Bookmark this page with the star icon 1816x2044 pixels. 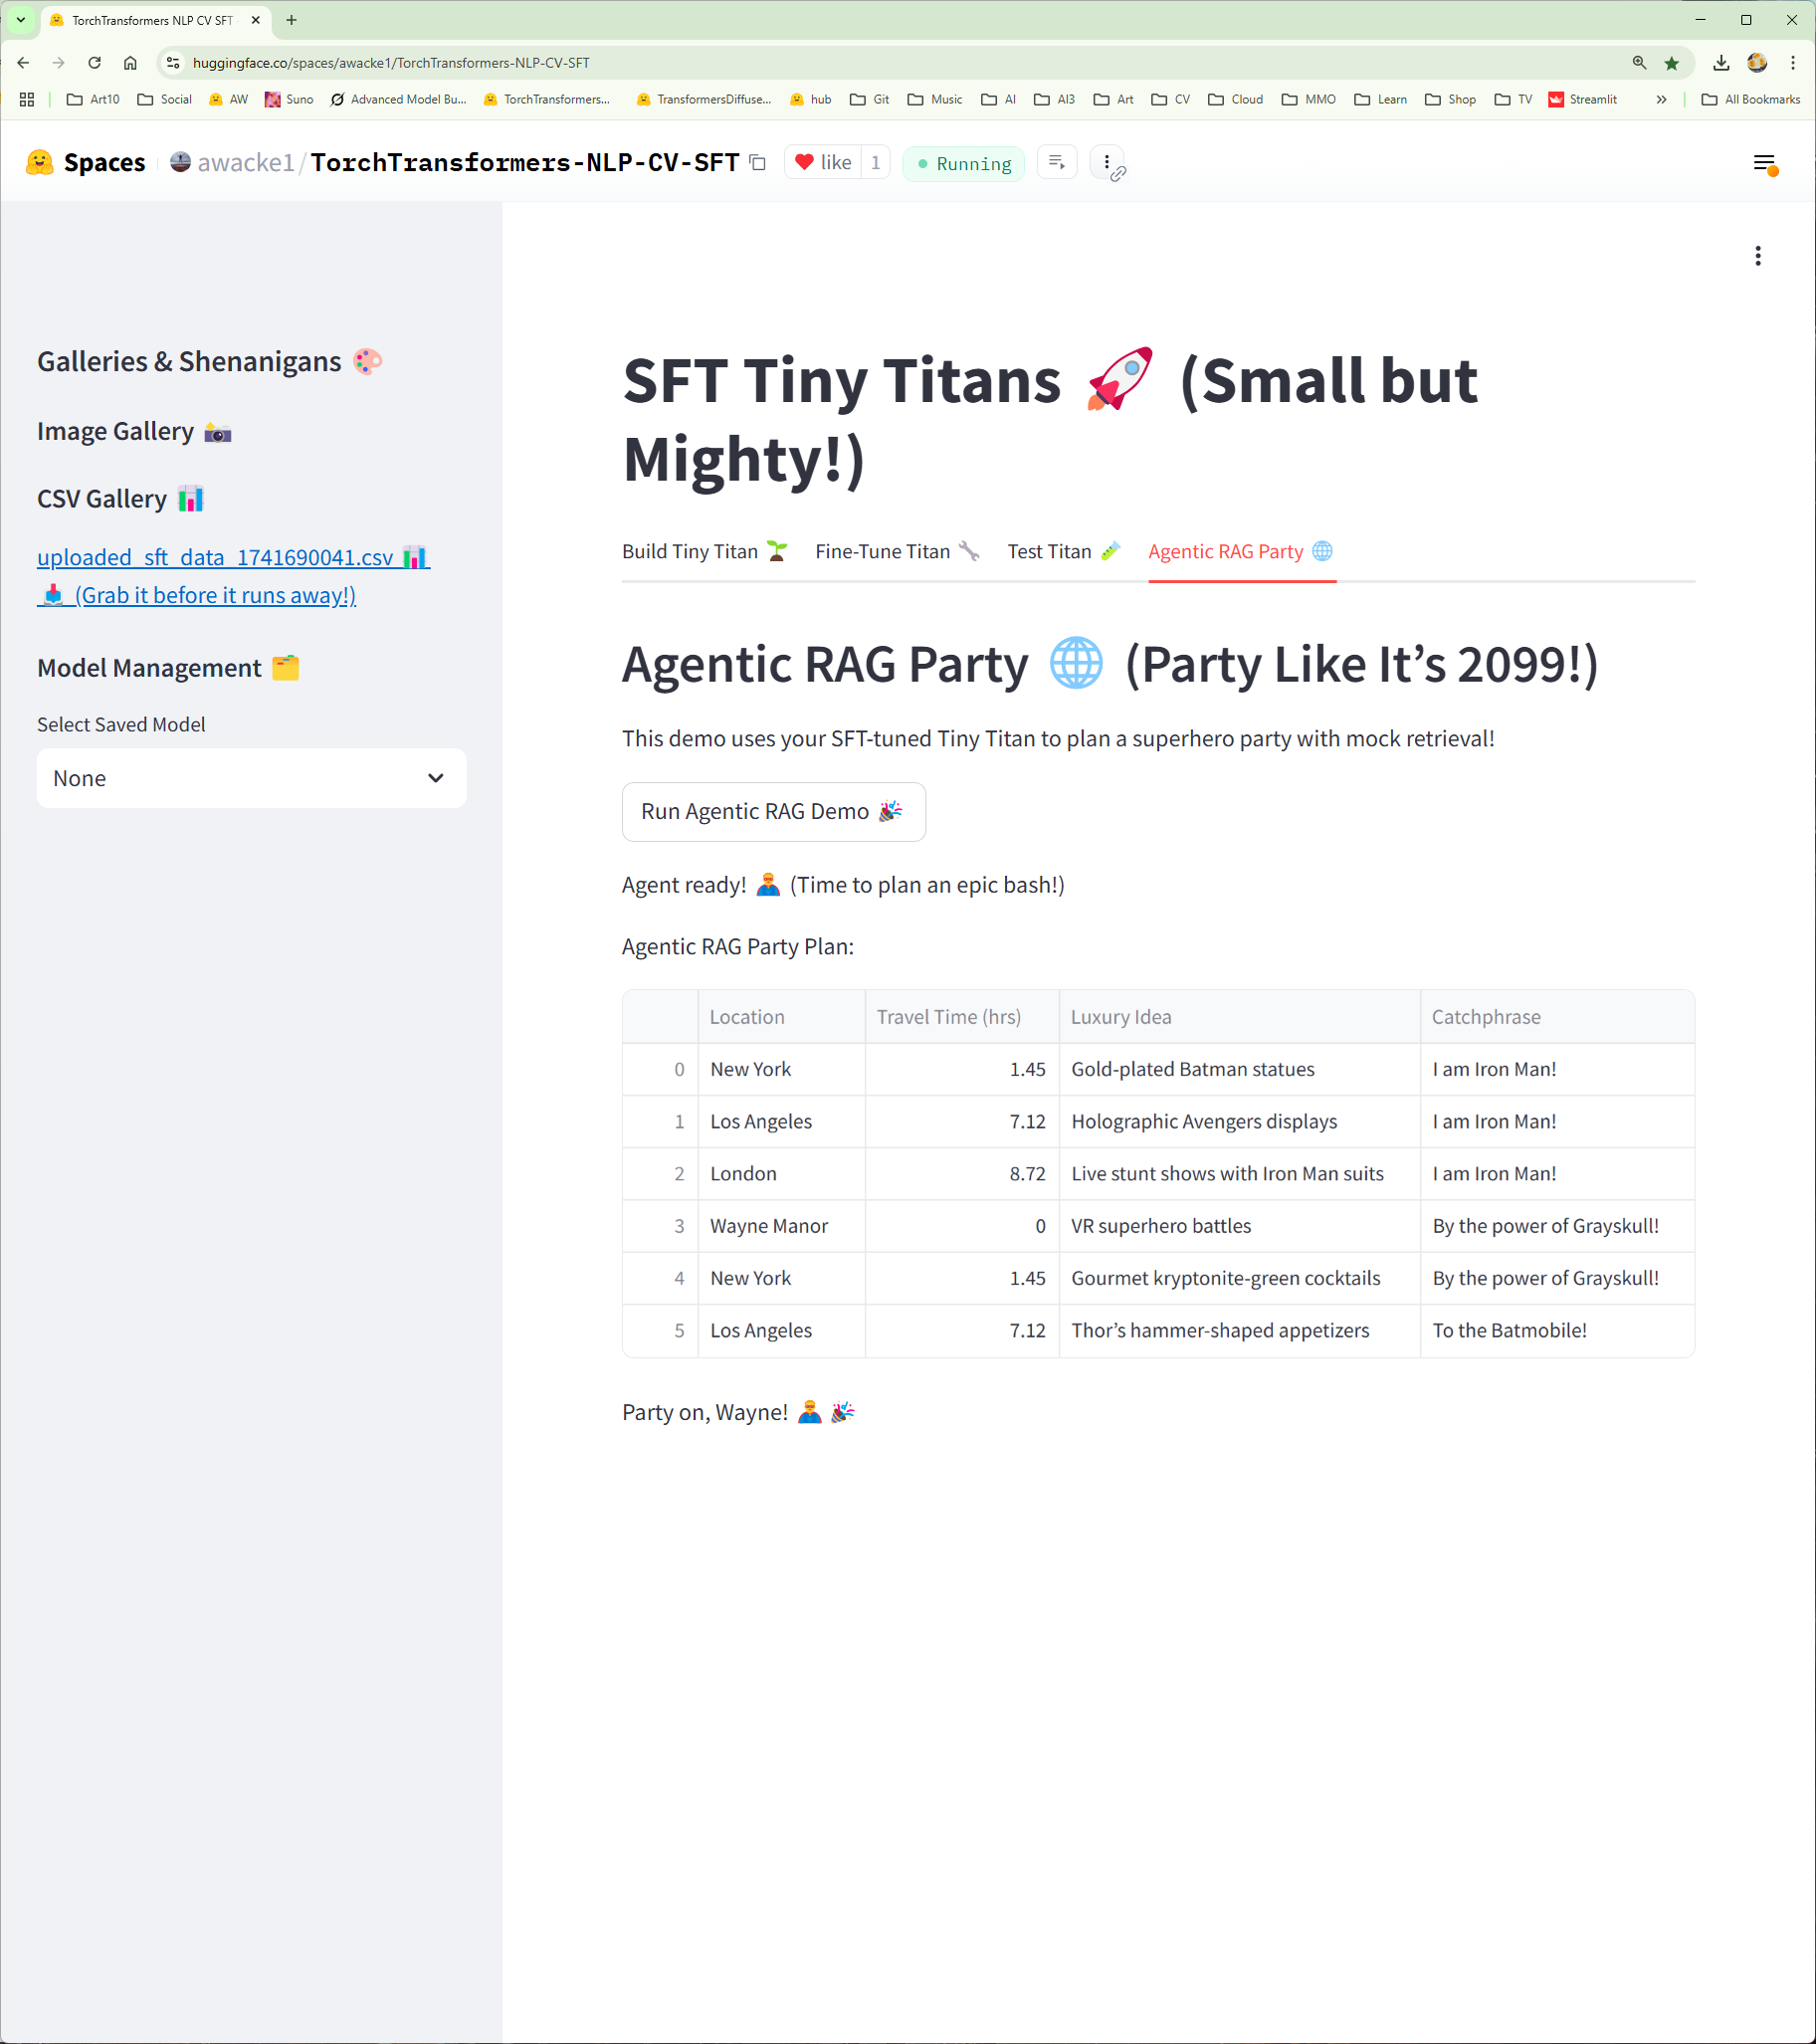(1671, 63)
